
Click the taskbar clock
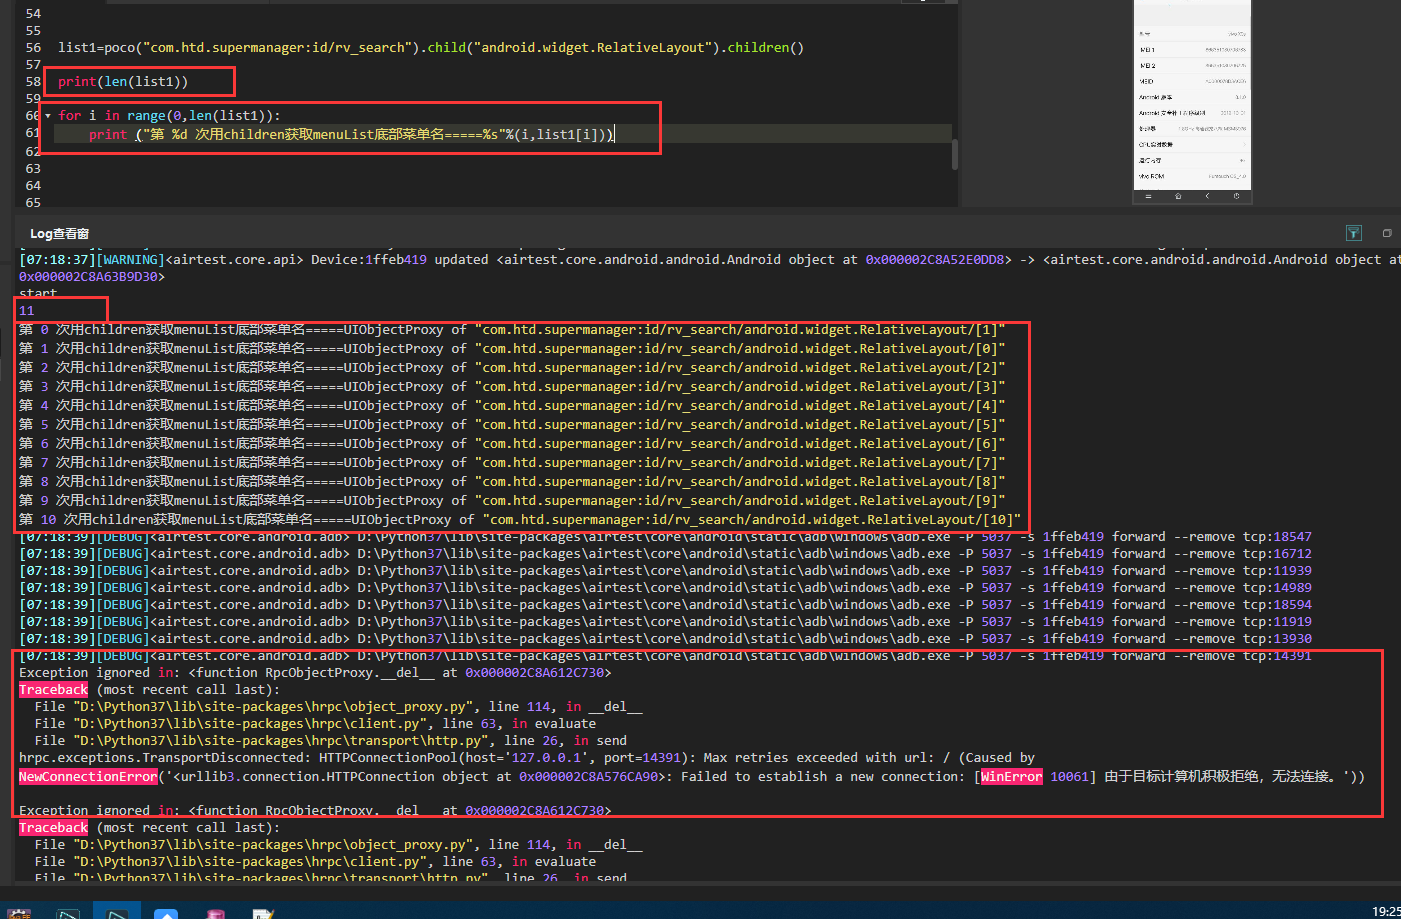pos(1386,911)
